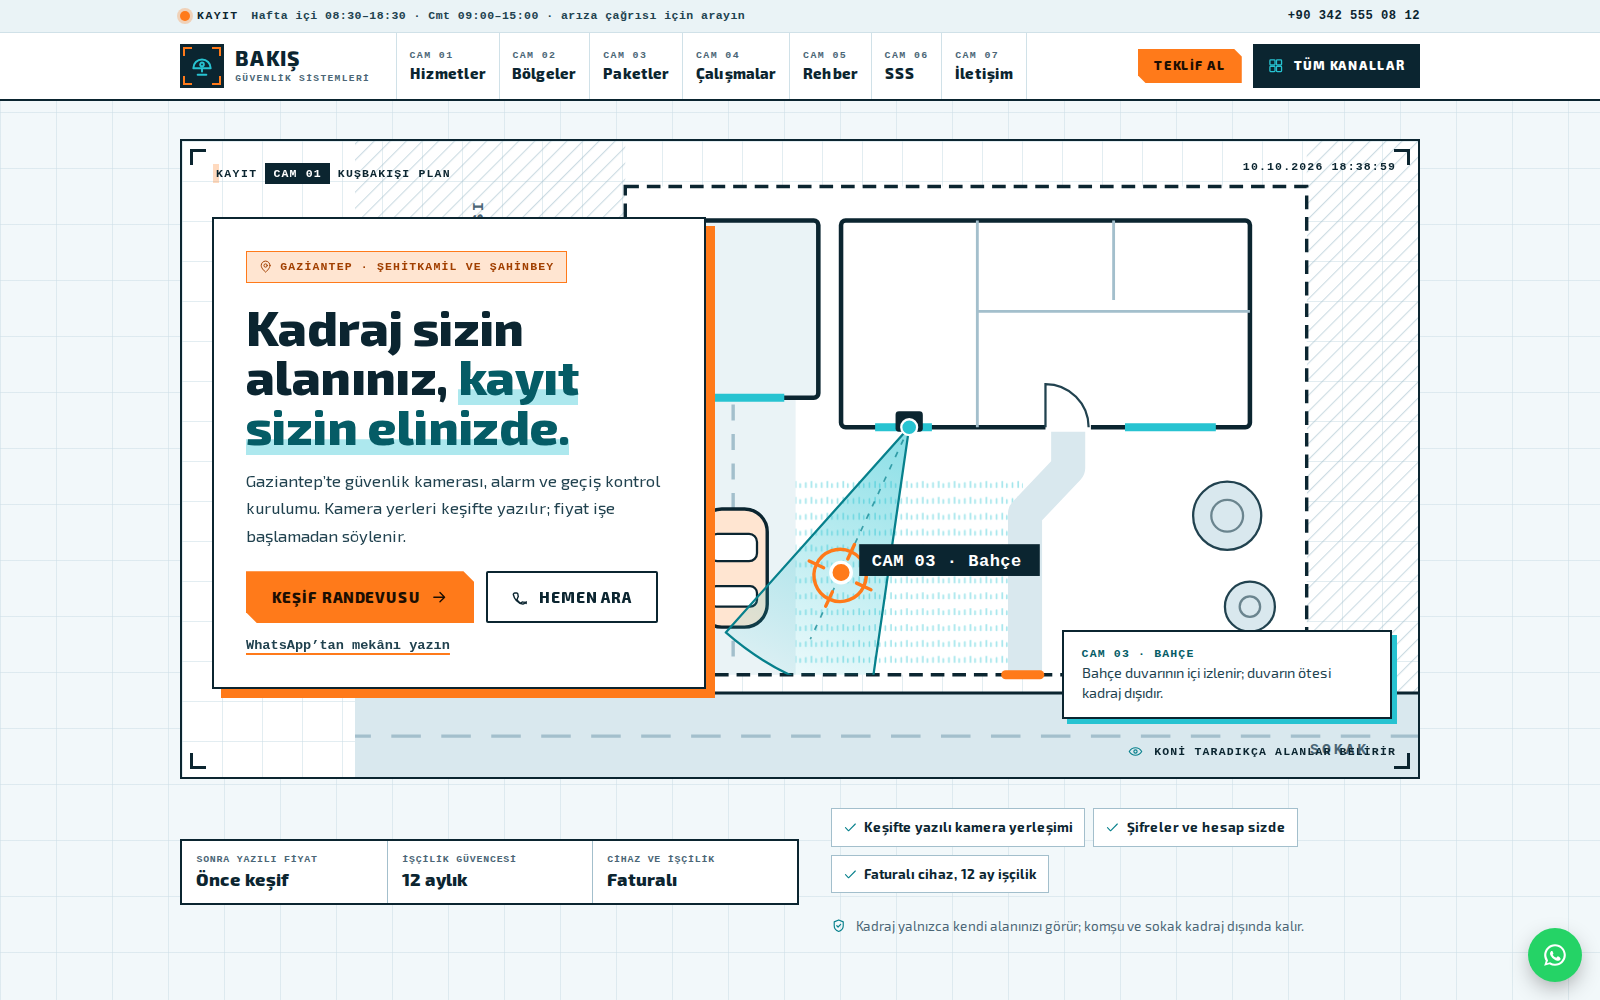Open the İletişim nav item
Image resolution: width=1600 pixels, height=1000 pixels.
[x=984, y=66]
